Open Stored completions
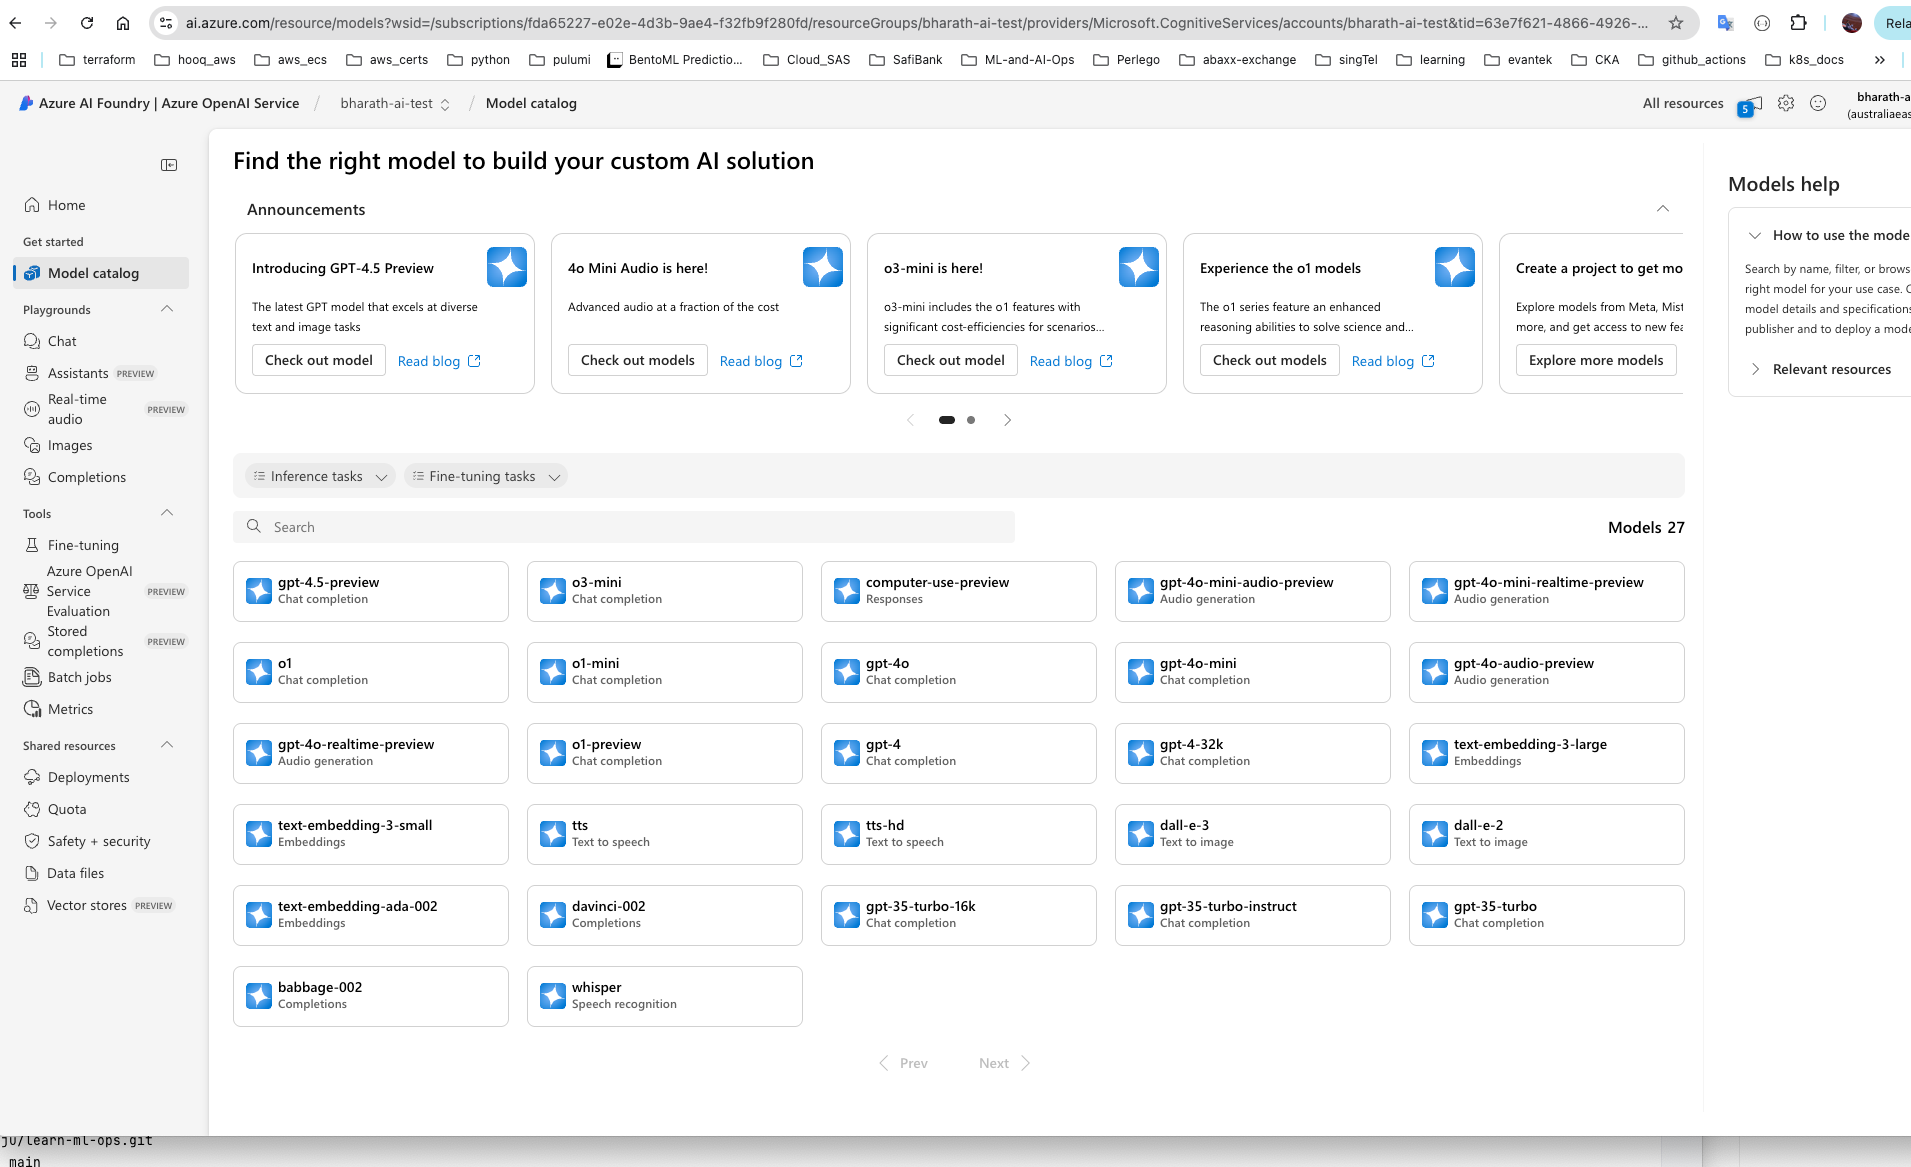 85,641
